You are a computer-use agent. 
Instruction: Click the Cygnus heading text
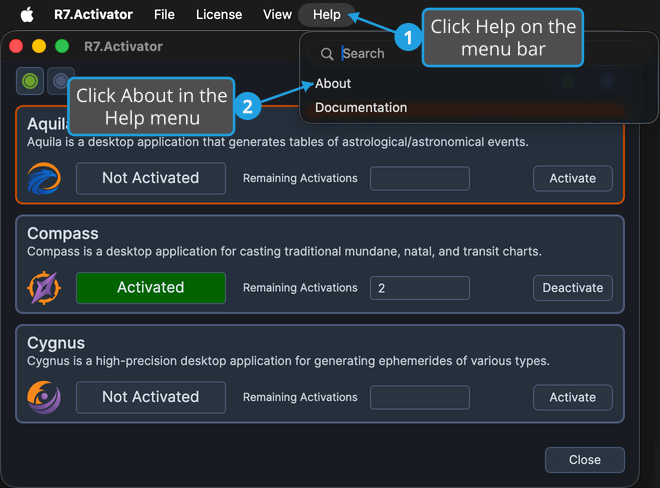[56, 343]
